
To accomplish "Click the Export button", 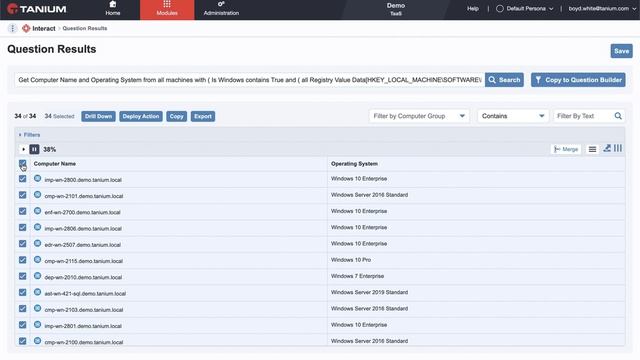I will [x=203, y=116].
